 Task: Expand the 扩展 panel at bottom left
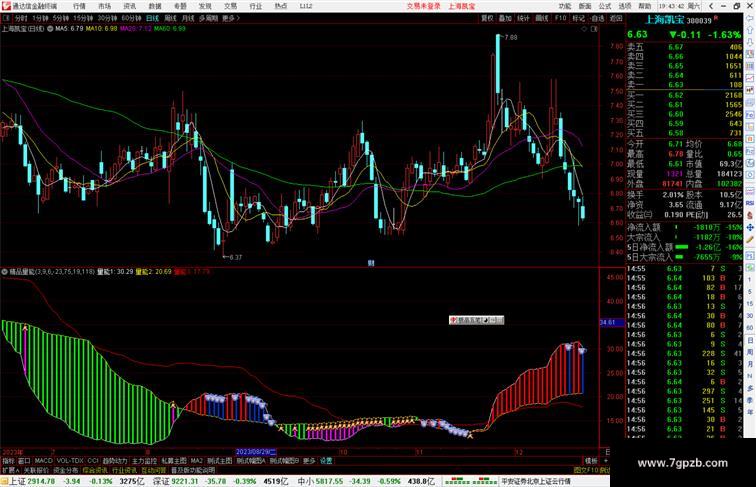[11, 470]
